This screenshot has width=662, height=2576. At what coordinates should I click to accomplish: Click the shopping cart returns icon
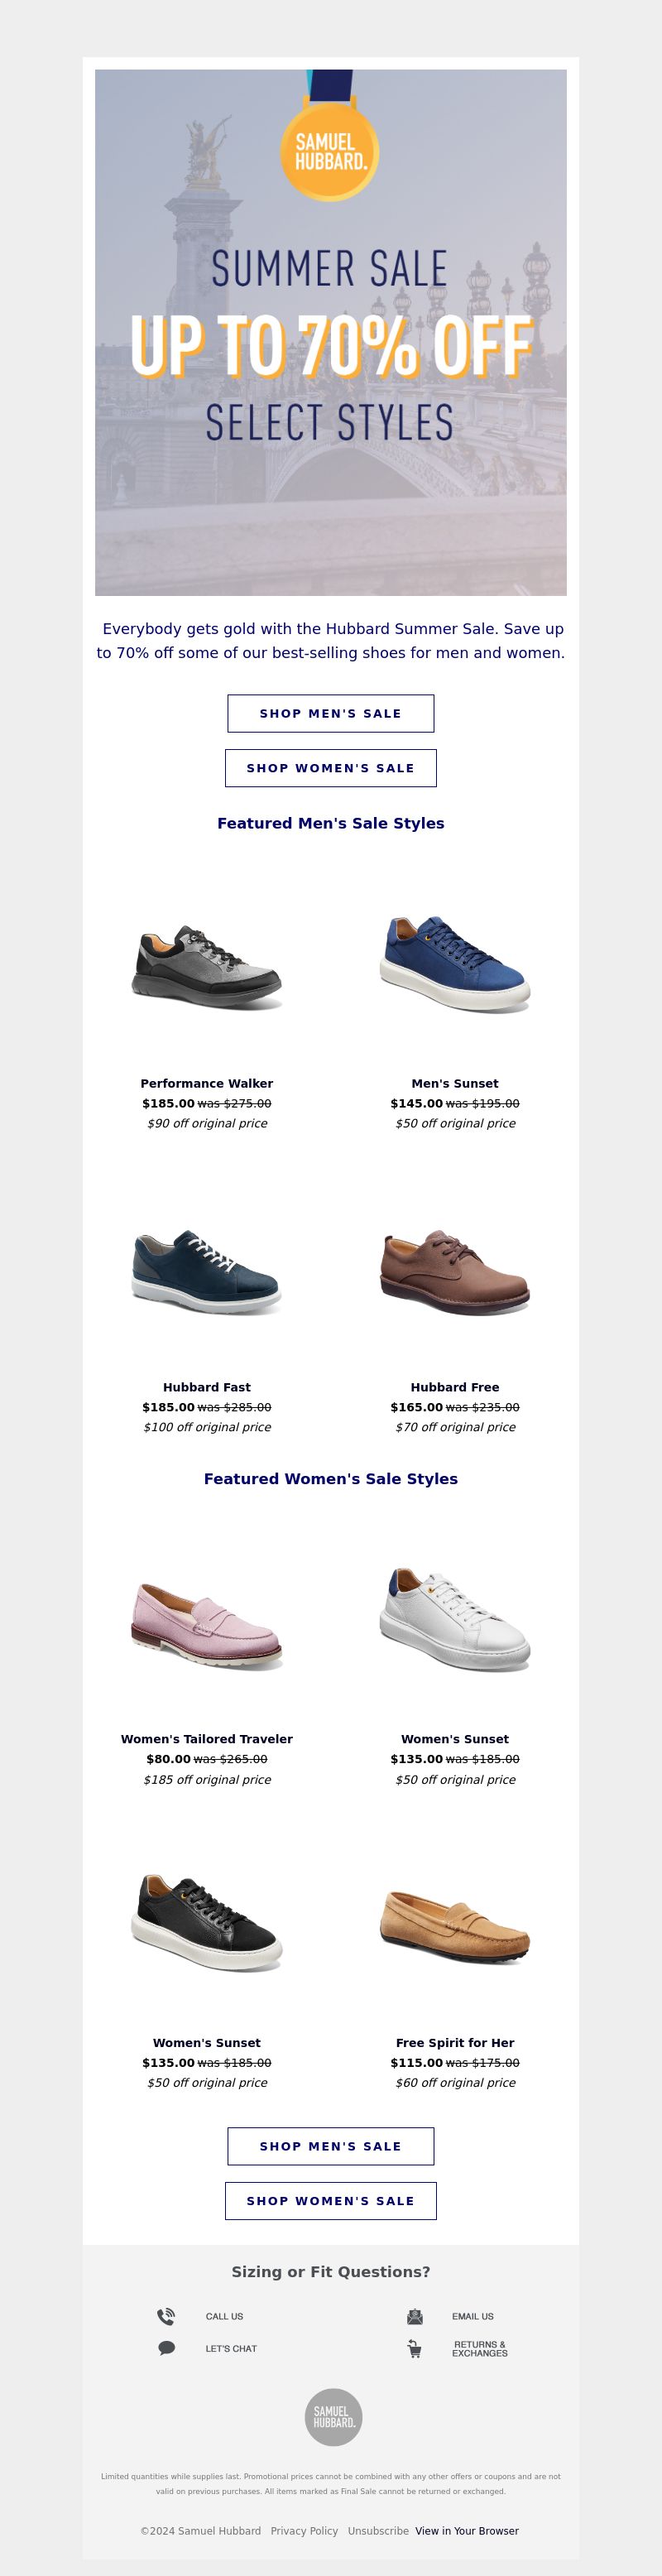pos(414,2348)
